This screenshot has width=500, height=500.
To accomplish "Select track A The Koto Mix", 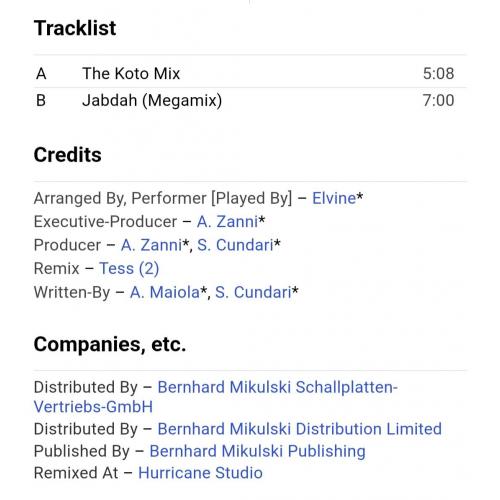I will point(250,73).
